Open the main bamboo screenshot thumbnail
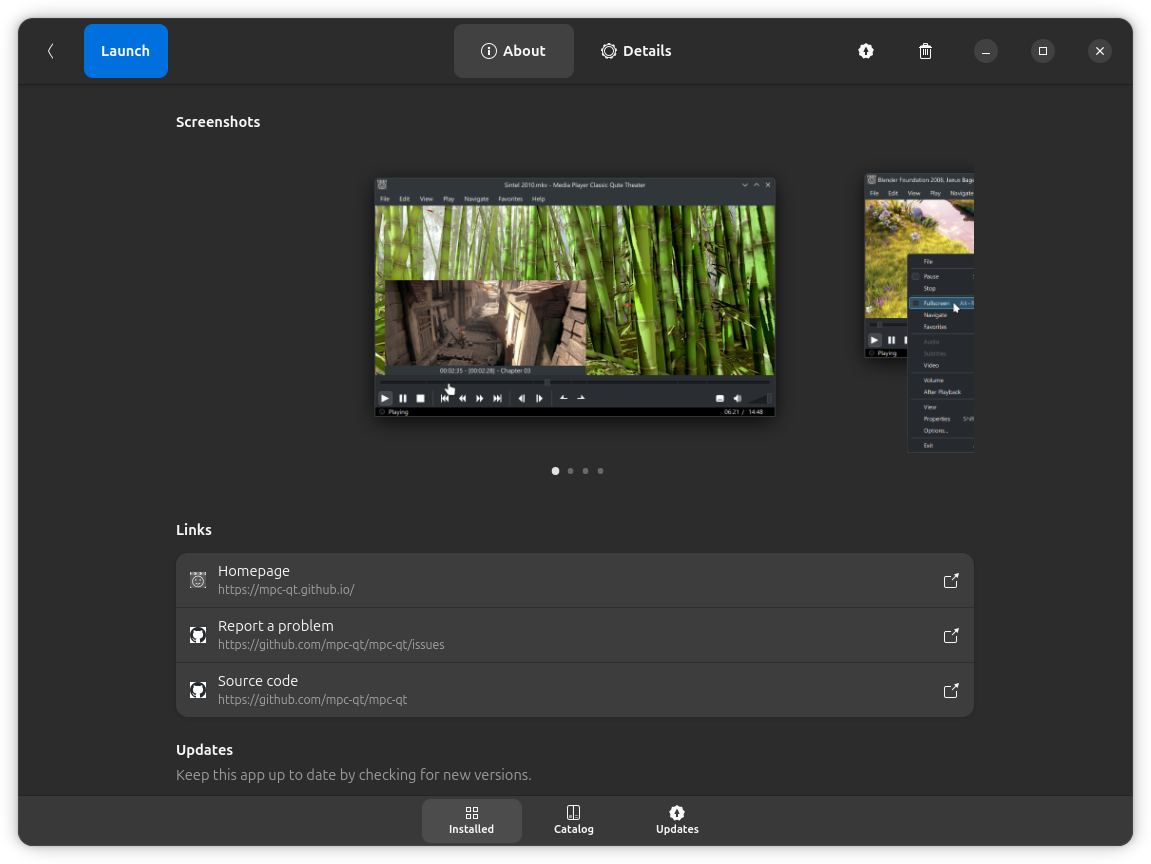 tap(574, 297)
